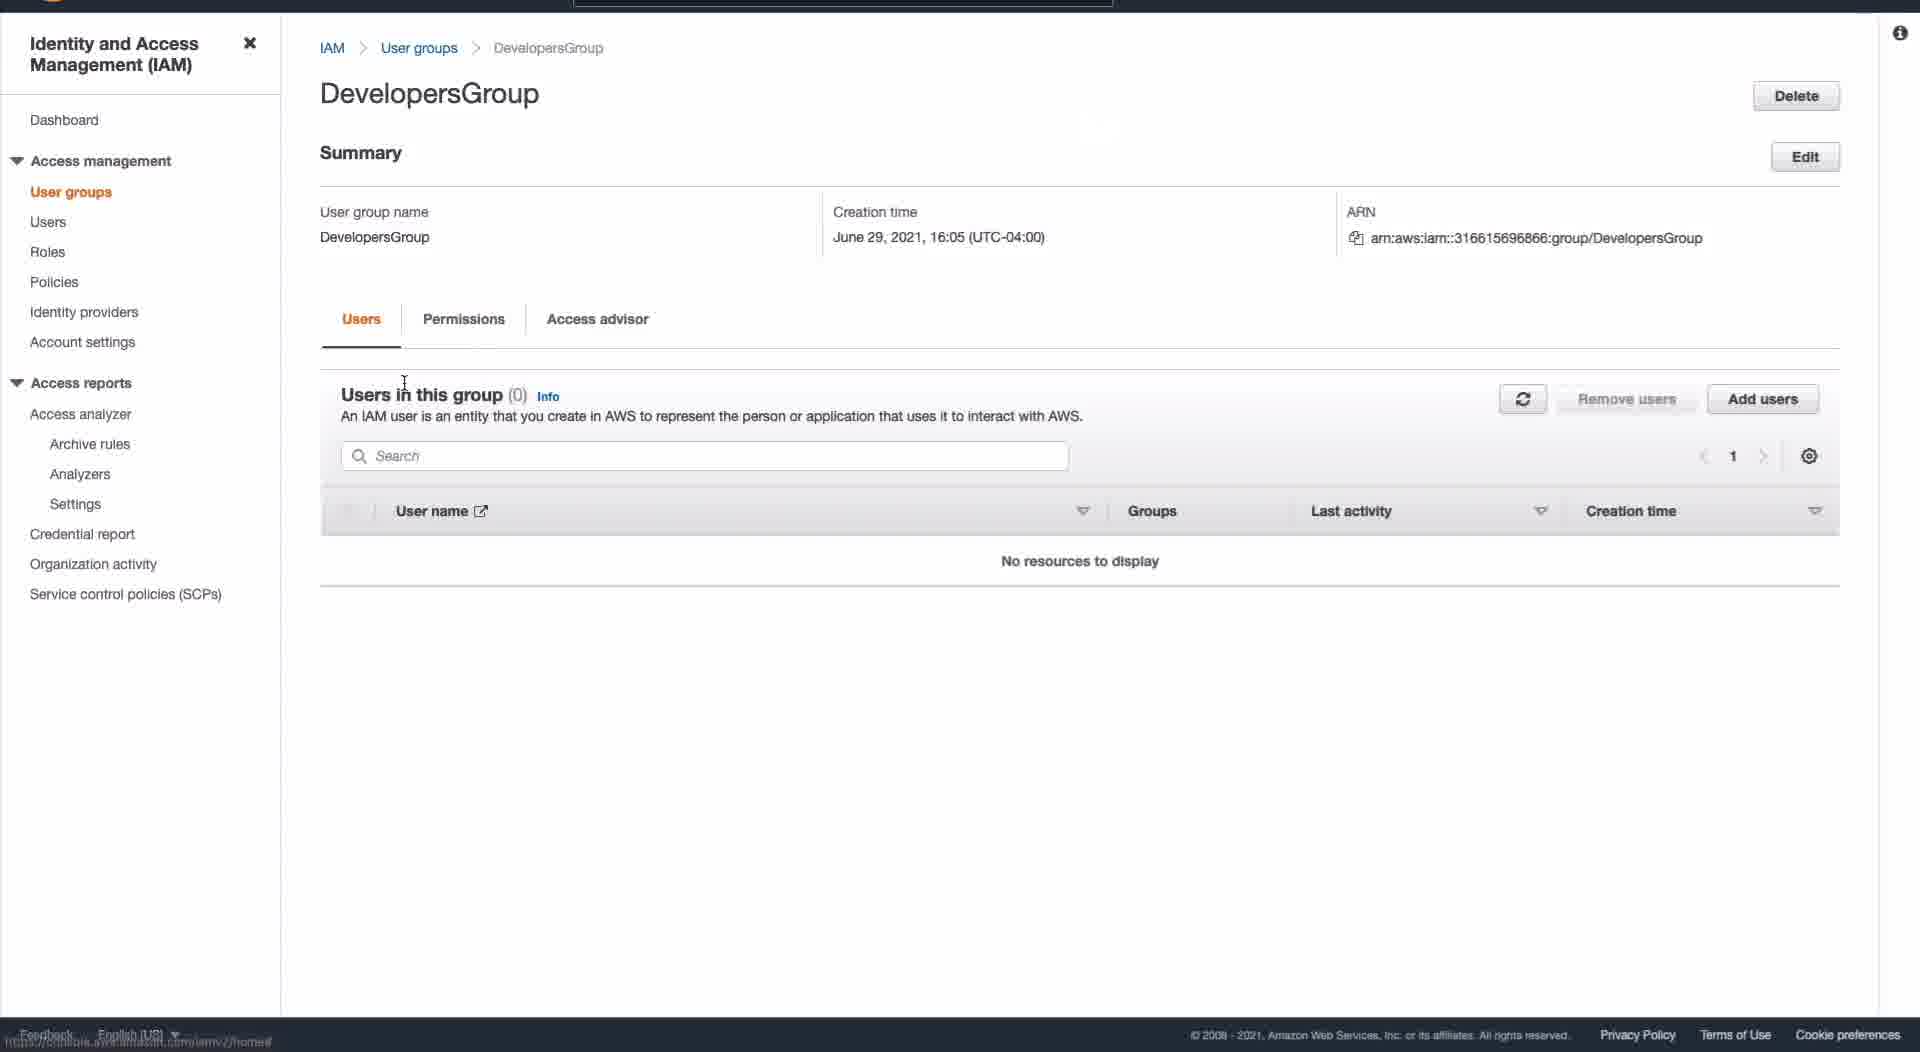This screenshot has width=1920, height=1052.
Task: Open the info panel icon
Action: click(1900, 33)
